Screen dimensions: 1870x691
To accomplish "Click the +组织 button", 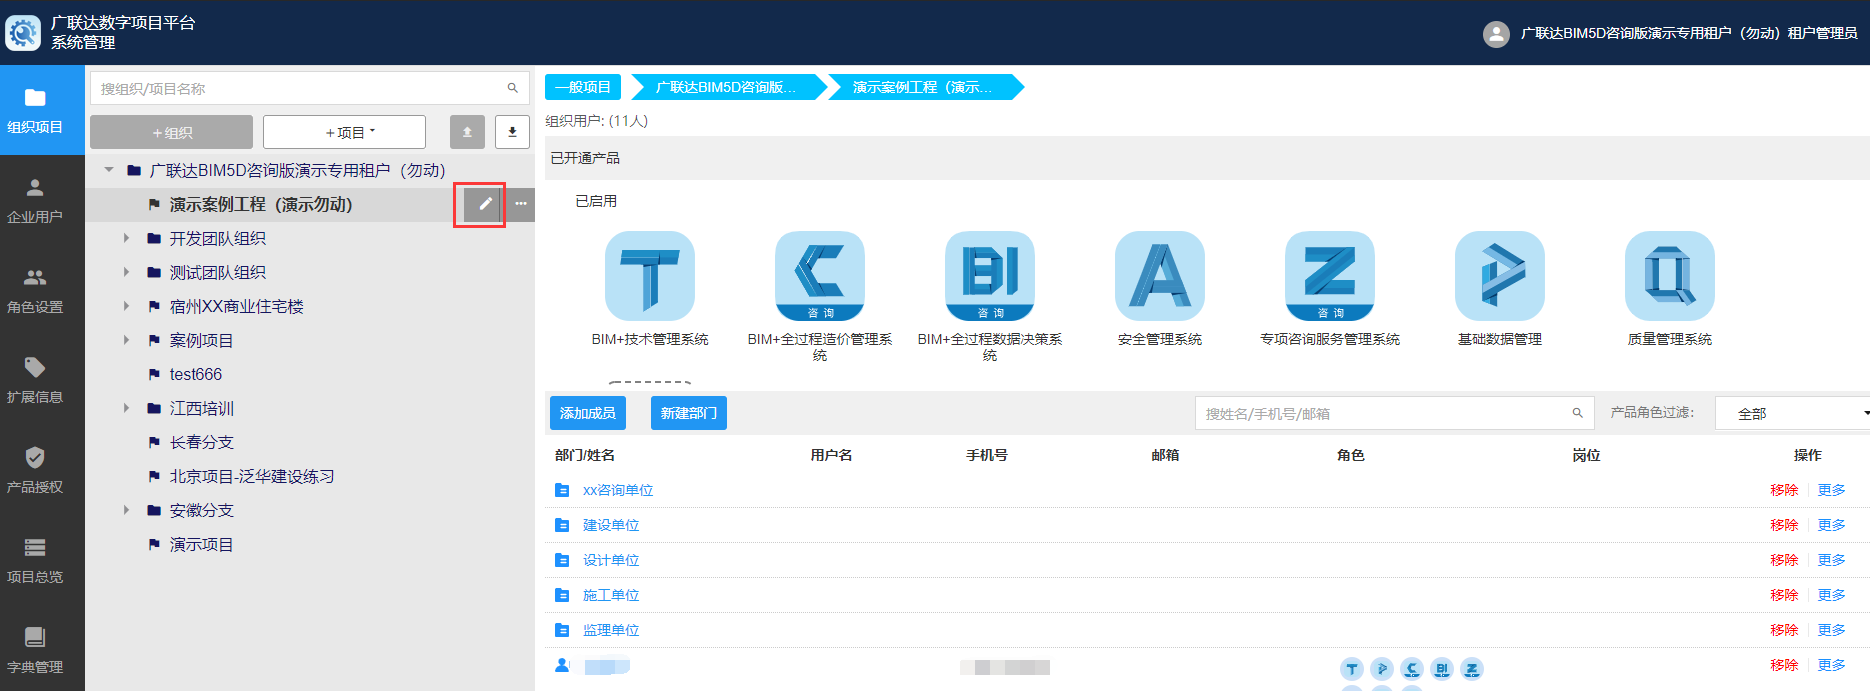I will pos(172,132).
